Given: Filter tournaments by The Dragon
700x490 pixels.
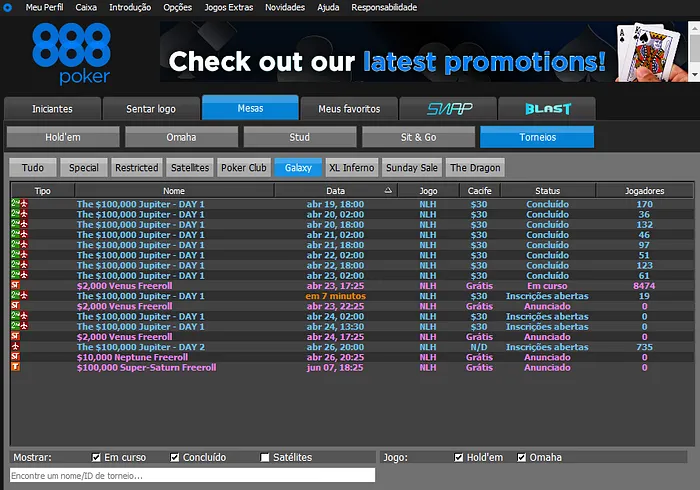Looking at the screenshot, I should tap(475, 167).
